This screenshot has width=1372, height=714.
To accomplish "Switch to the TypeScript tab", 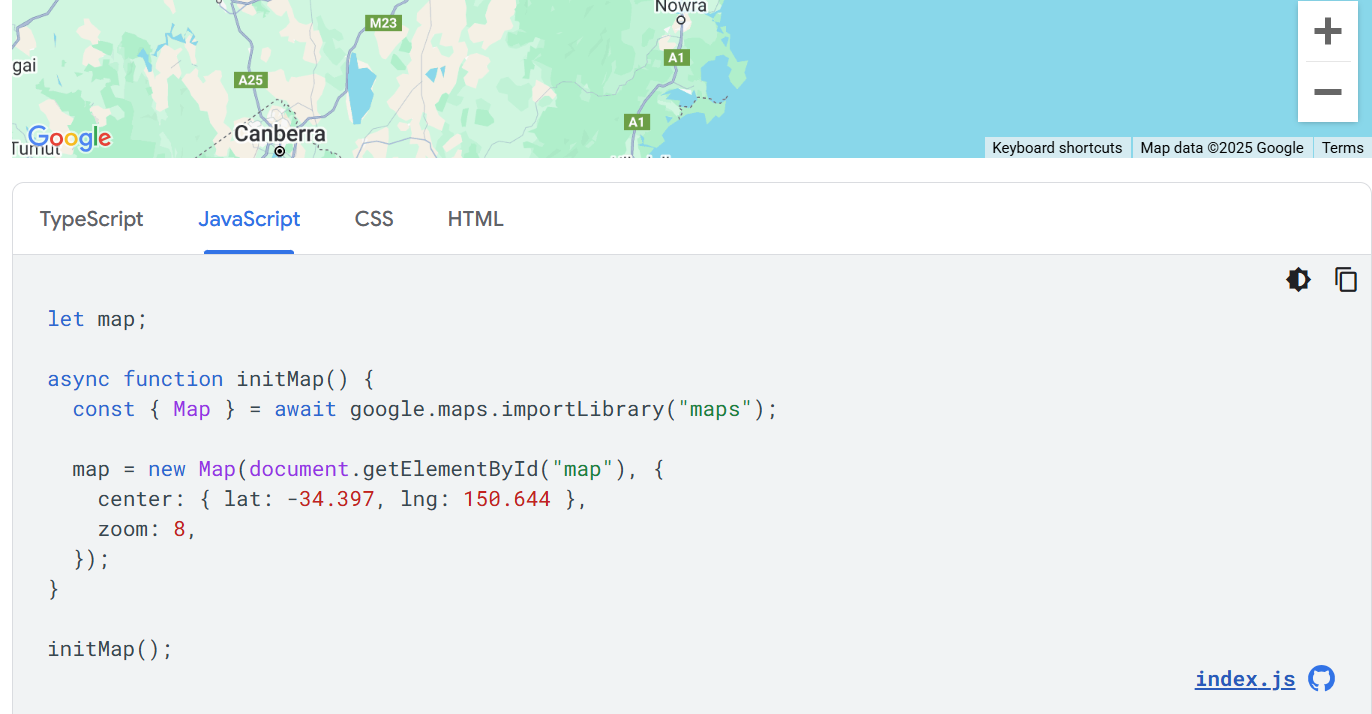I will [x=92, y=219].
